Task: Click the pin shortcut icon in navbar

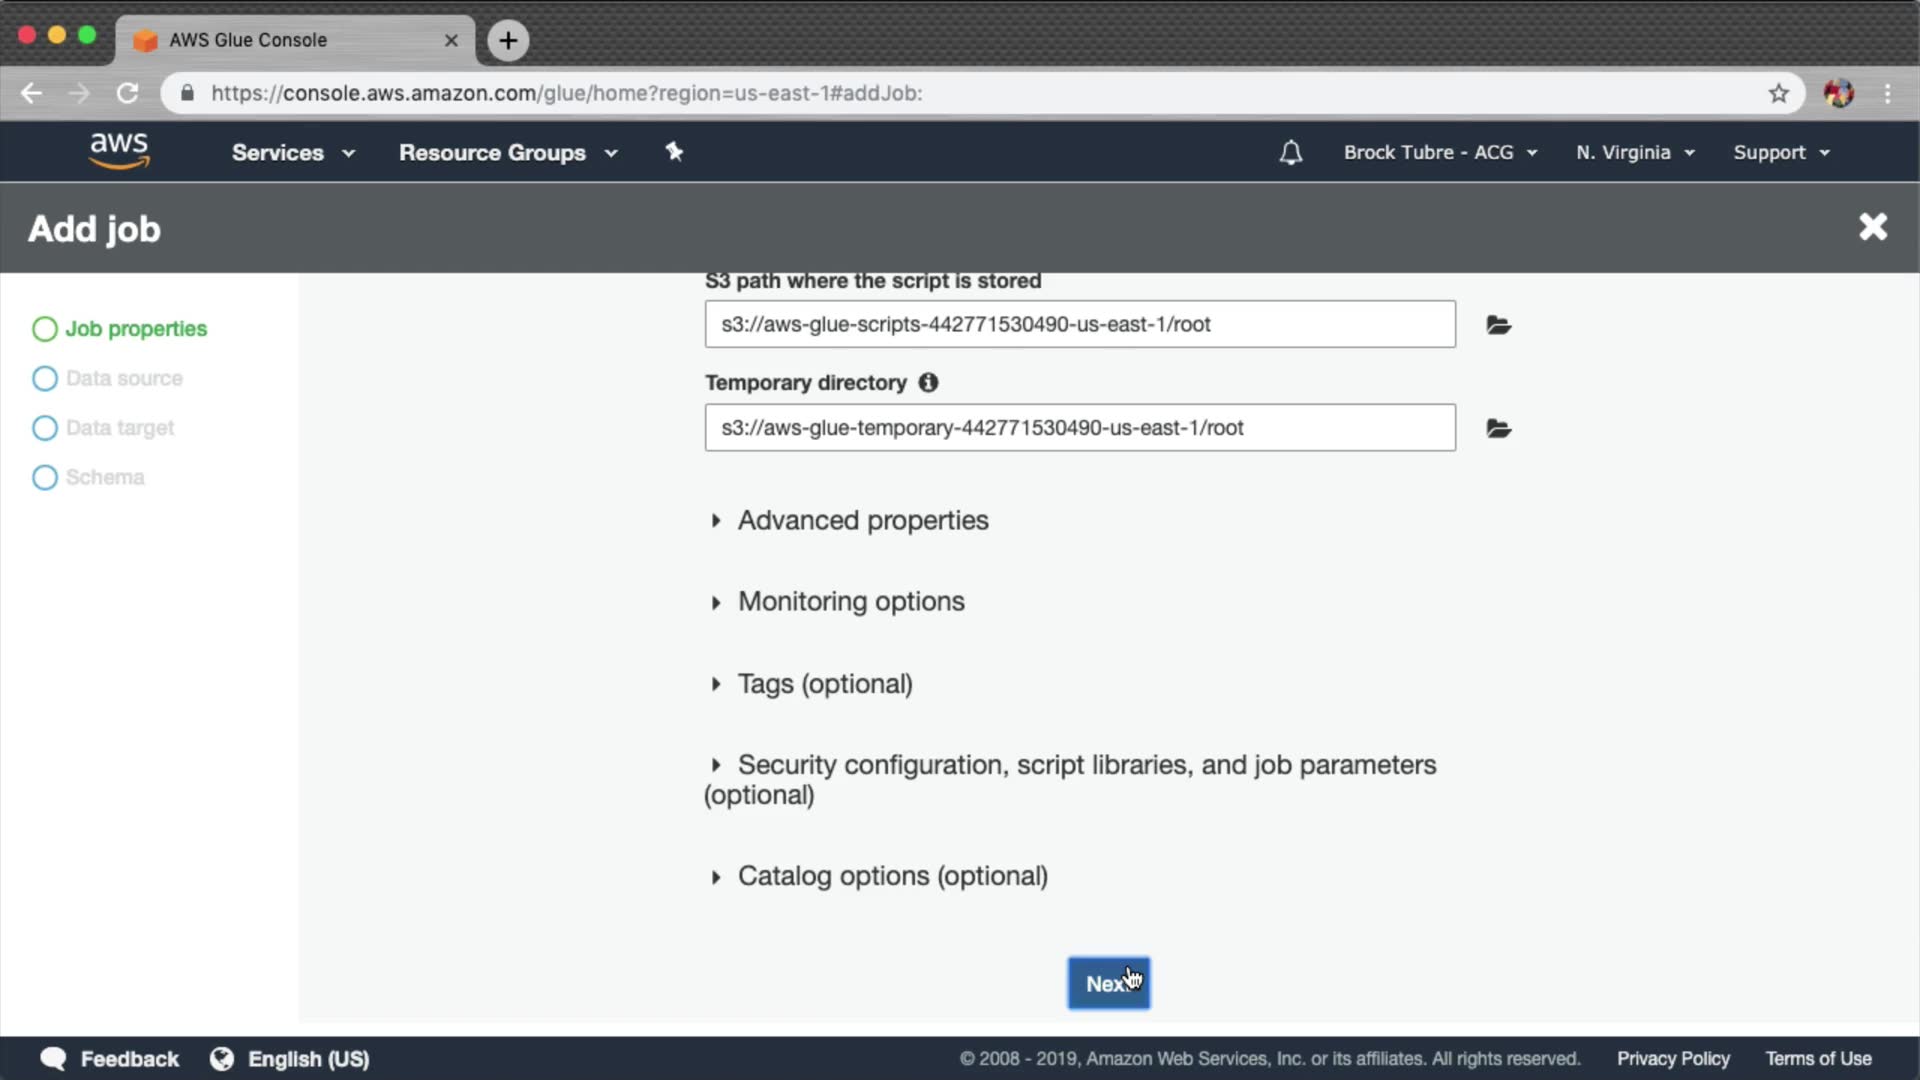Action: (x=674, y=152)
